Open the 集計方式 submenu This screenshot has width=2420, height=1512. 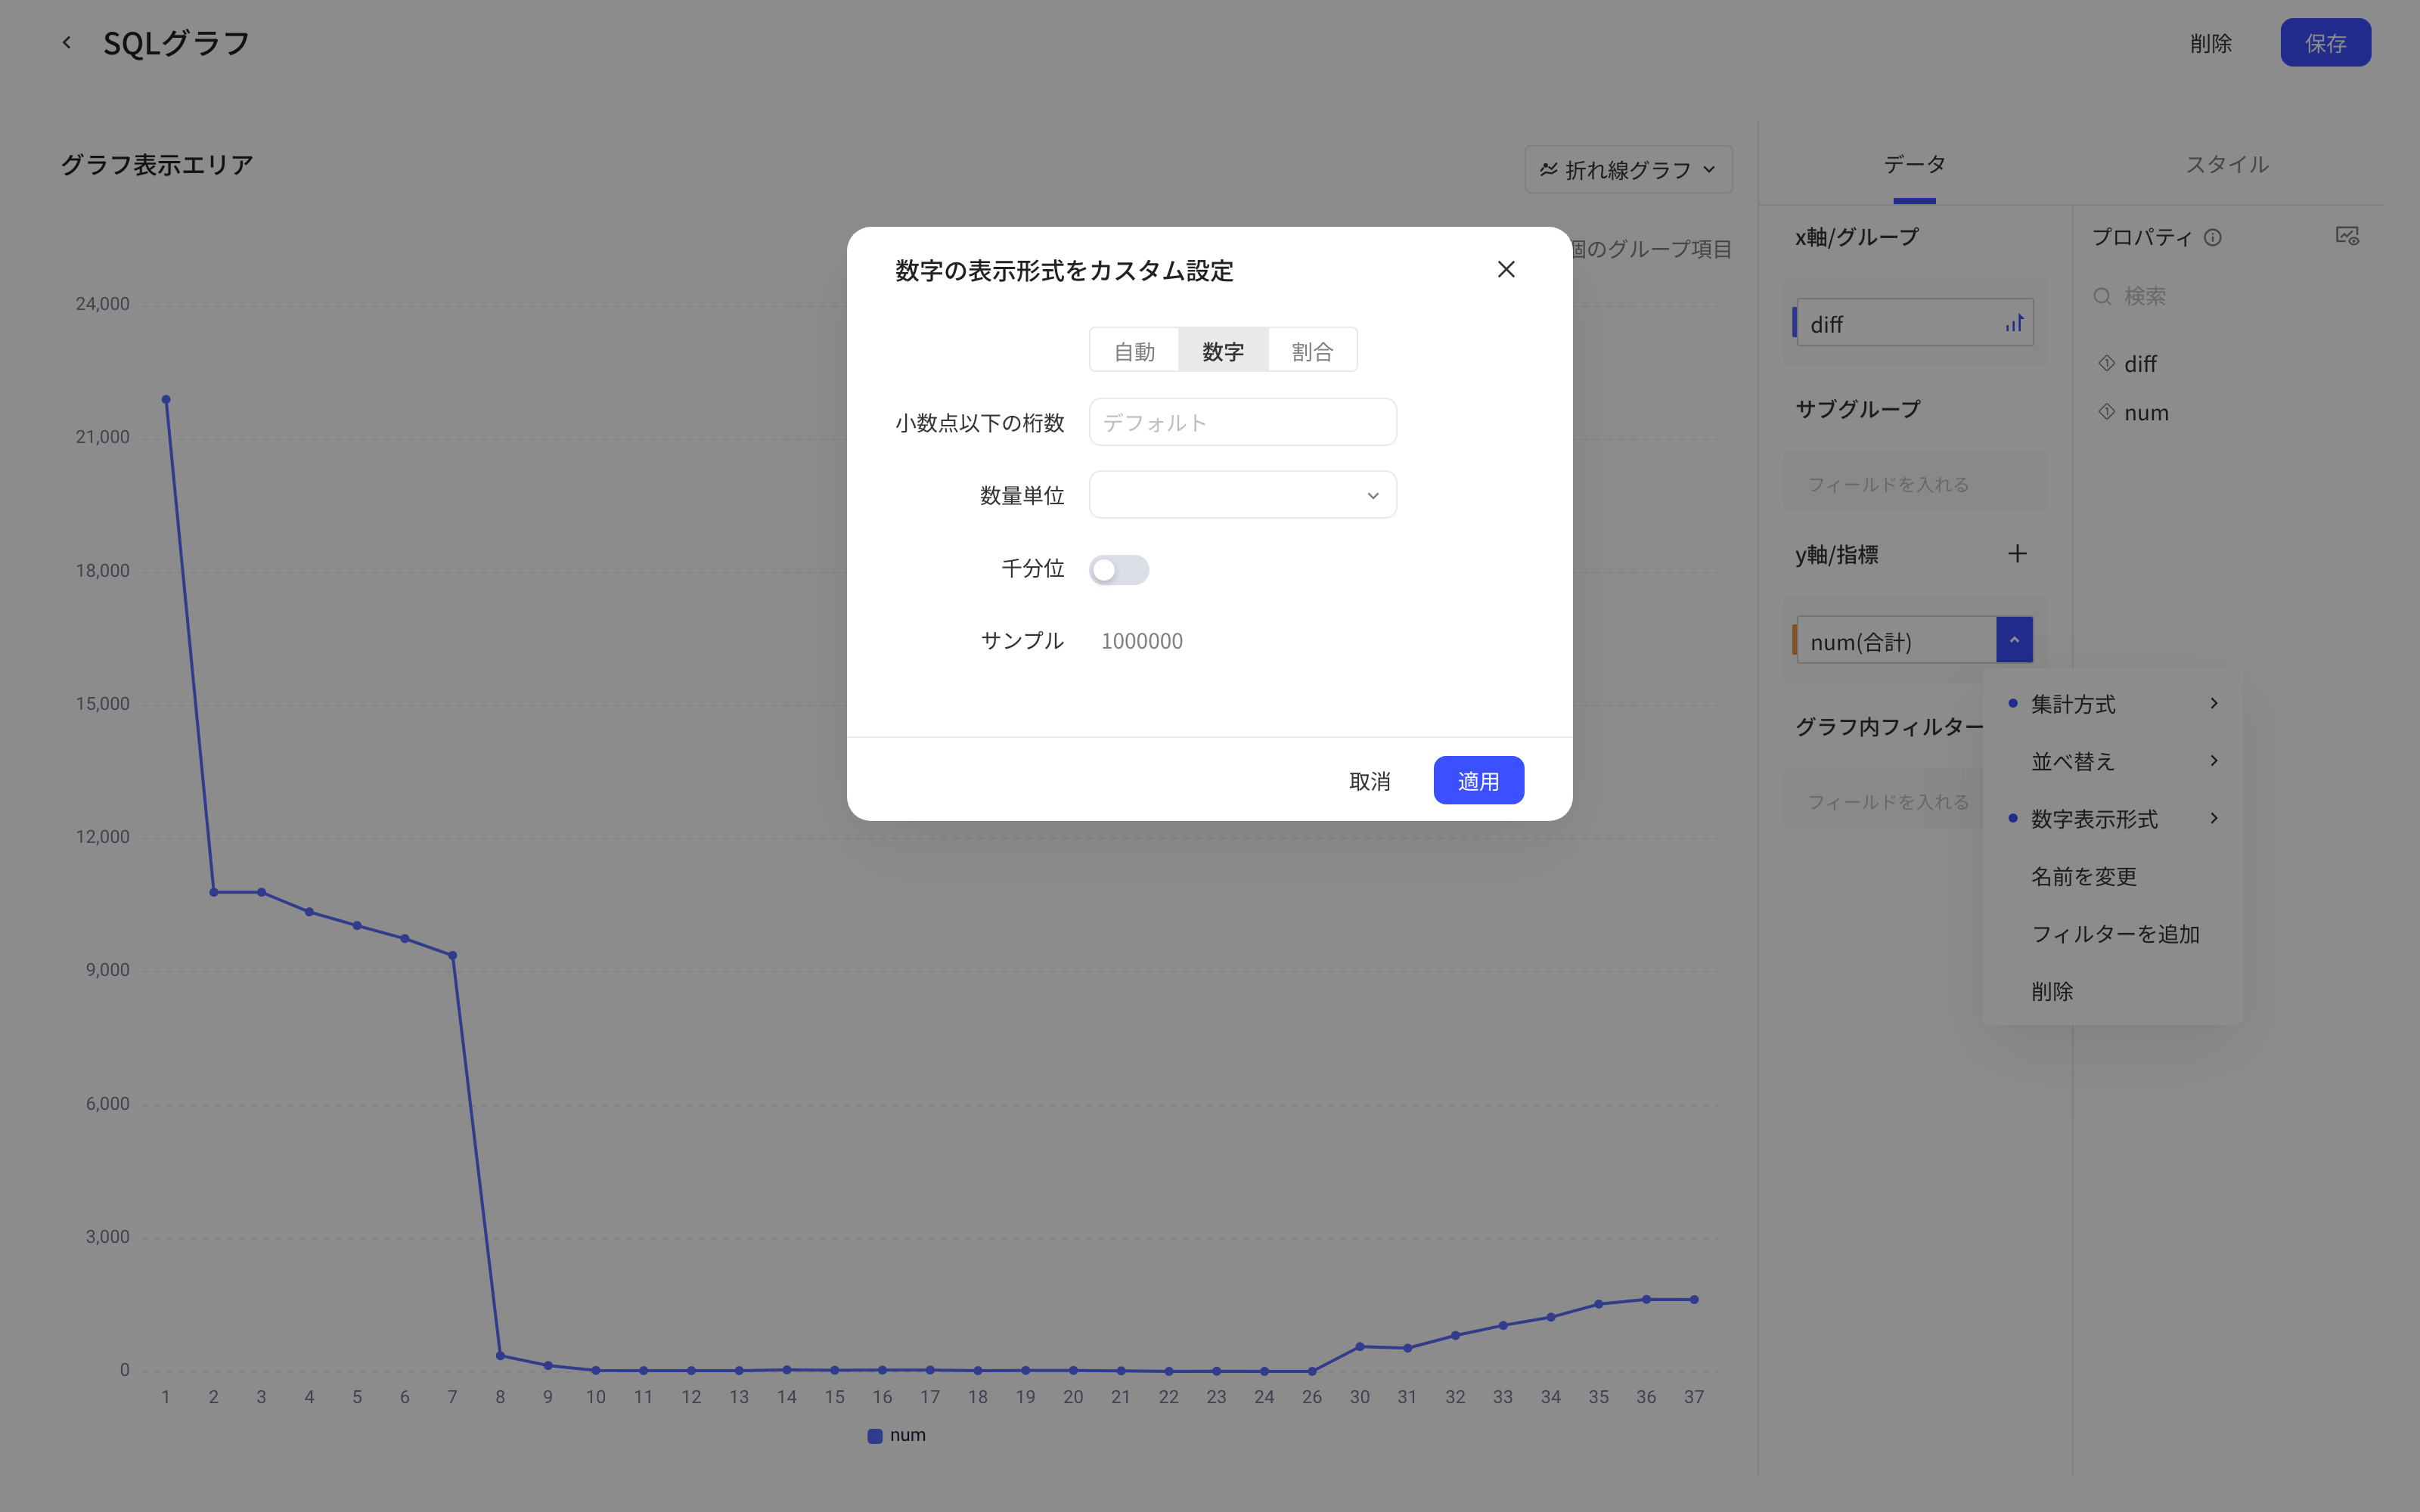[2112, 703]
